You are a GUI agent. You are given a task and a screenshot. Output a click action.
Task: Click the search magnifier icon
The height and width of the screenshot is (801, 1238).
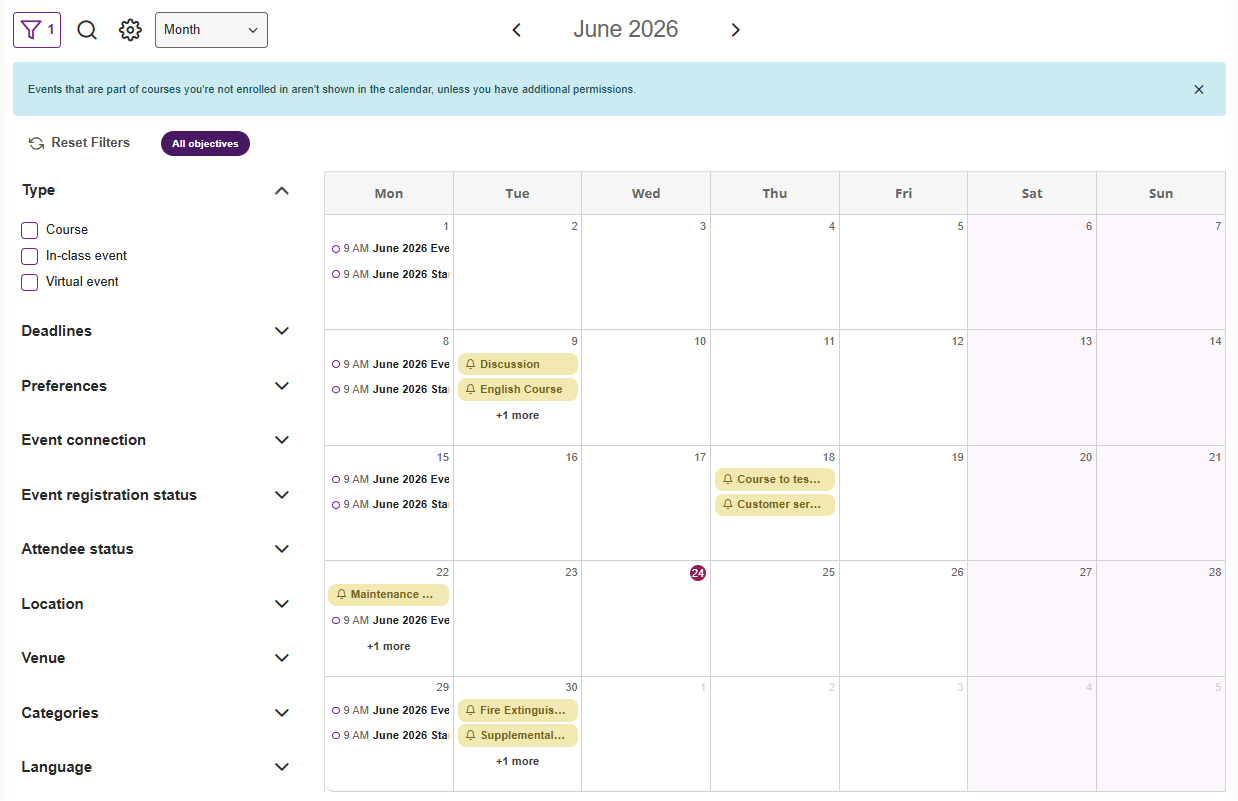tap(87, 30)
